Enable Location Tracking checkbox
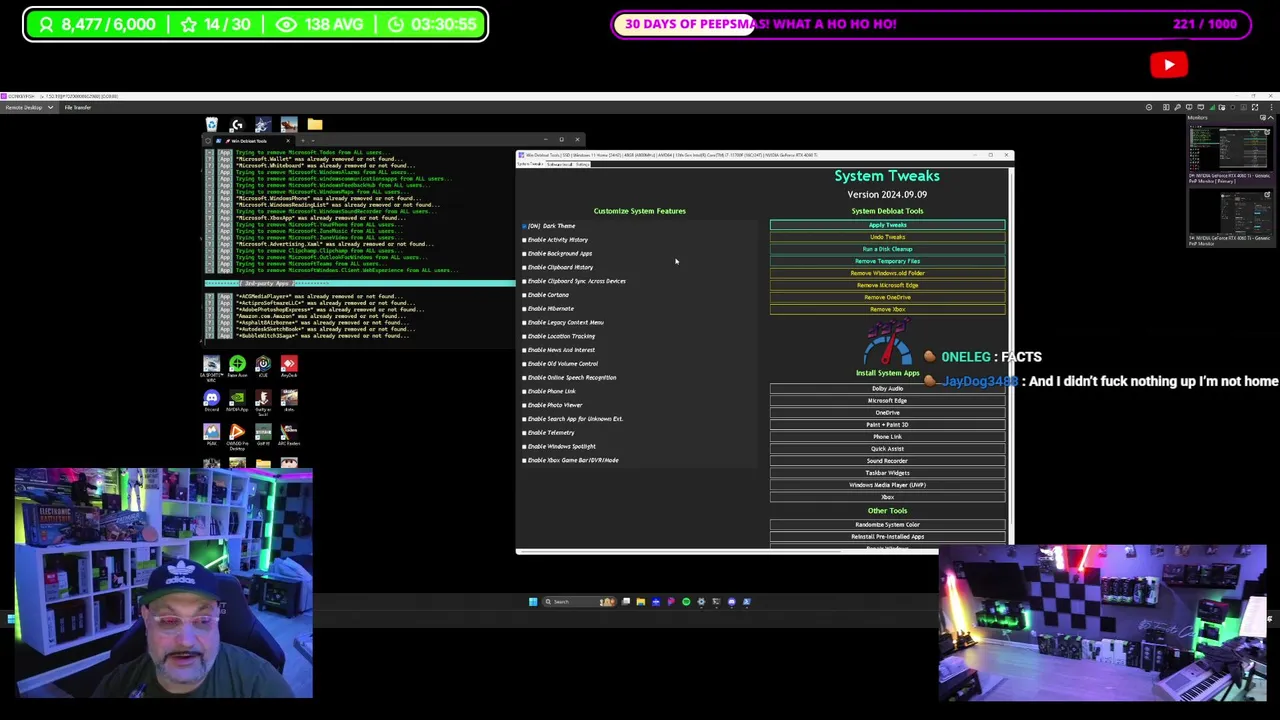This screenshot has width=1280, height=720. coord(524,336)
